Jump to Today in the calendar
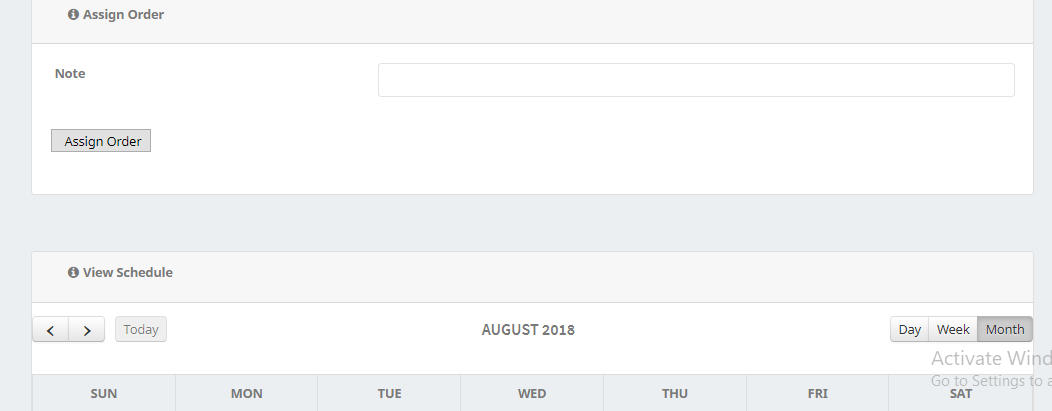The height and width of the screenshot is (411, 1052). coord(141,330)
